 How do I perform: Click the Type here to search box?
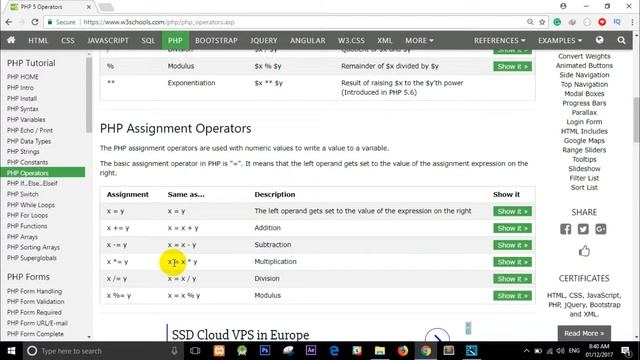102,351
